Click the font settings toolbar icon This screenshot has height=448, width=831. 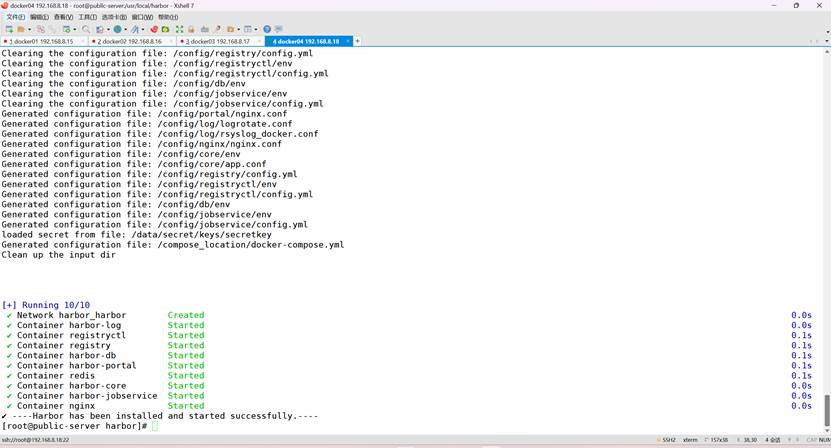click(135, 29)
